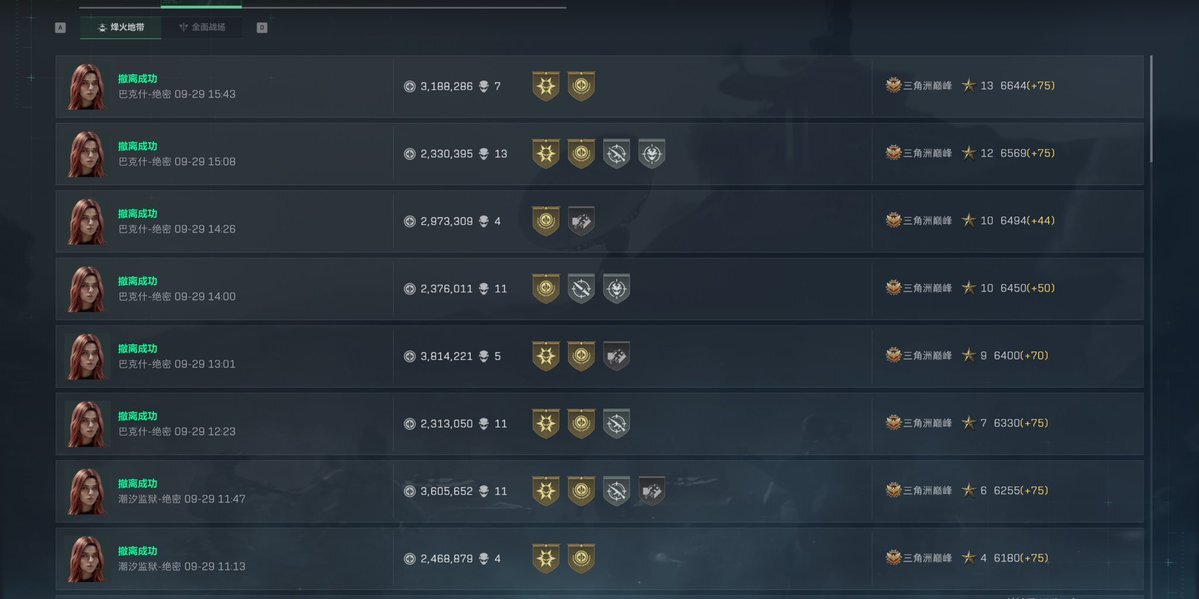
Task: Click the dark gun badge in the 11:47 match
Action: point(652,491)
